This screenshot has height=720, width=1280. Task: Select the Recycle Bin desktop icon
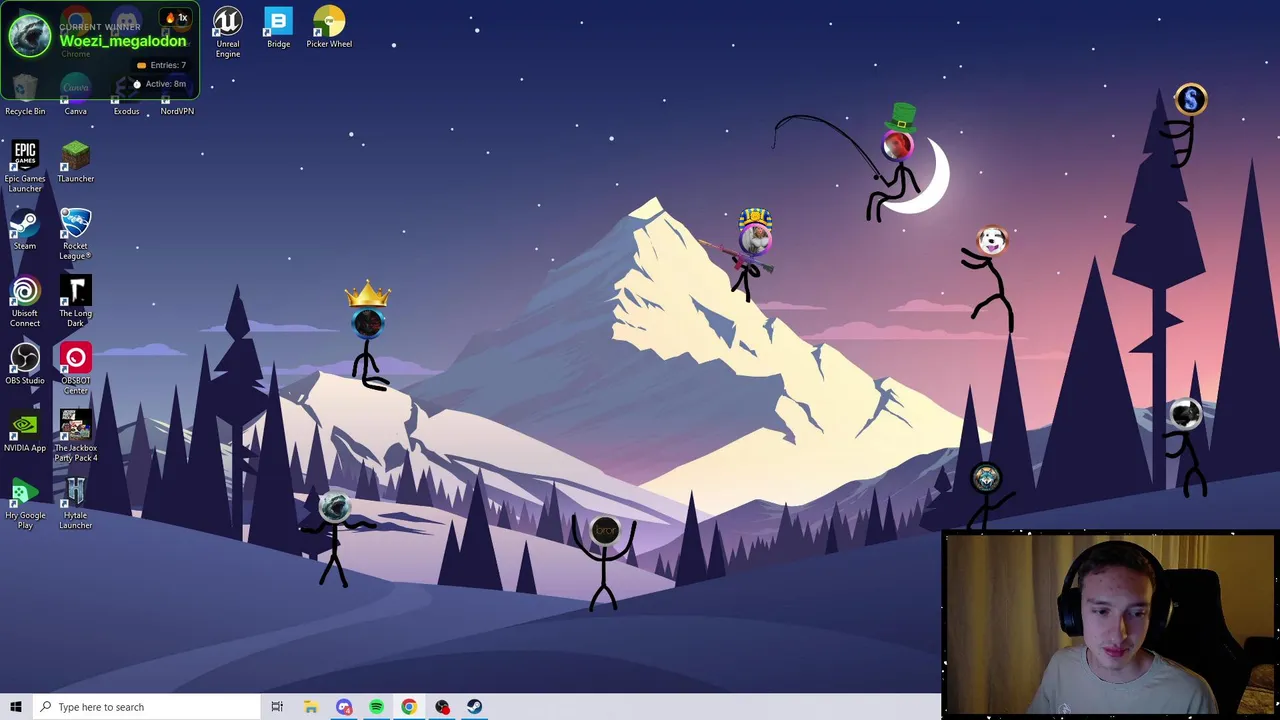pyautogui.click(x=25, y=95)
